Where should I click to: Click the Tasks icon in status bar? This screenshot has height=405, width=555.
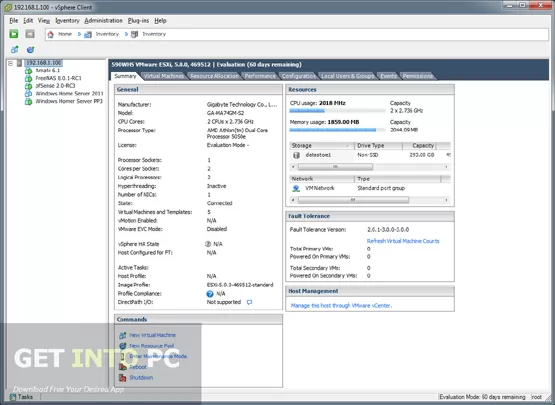(13, 398)
